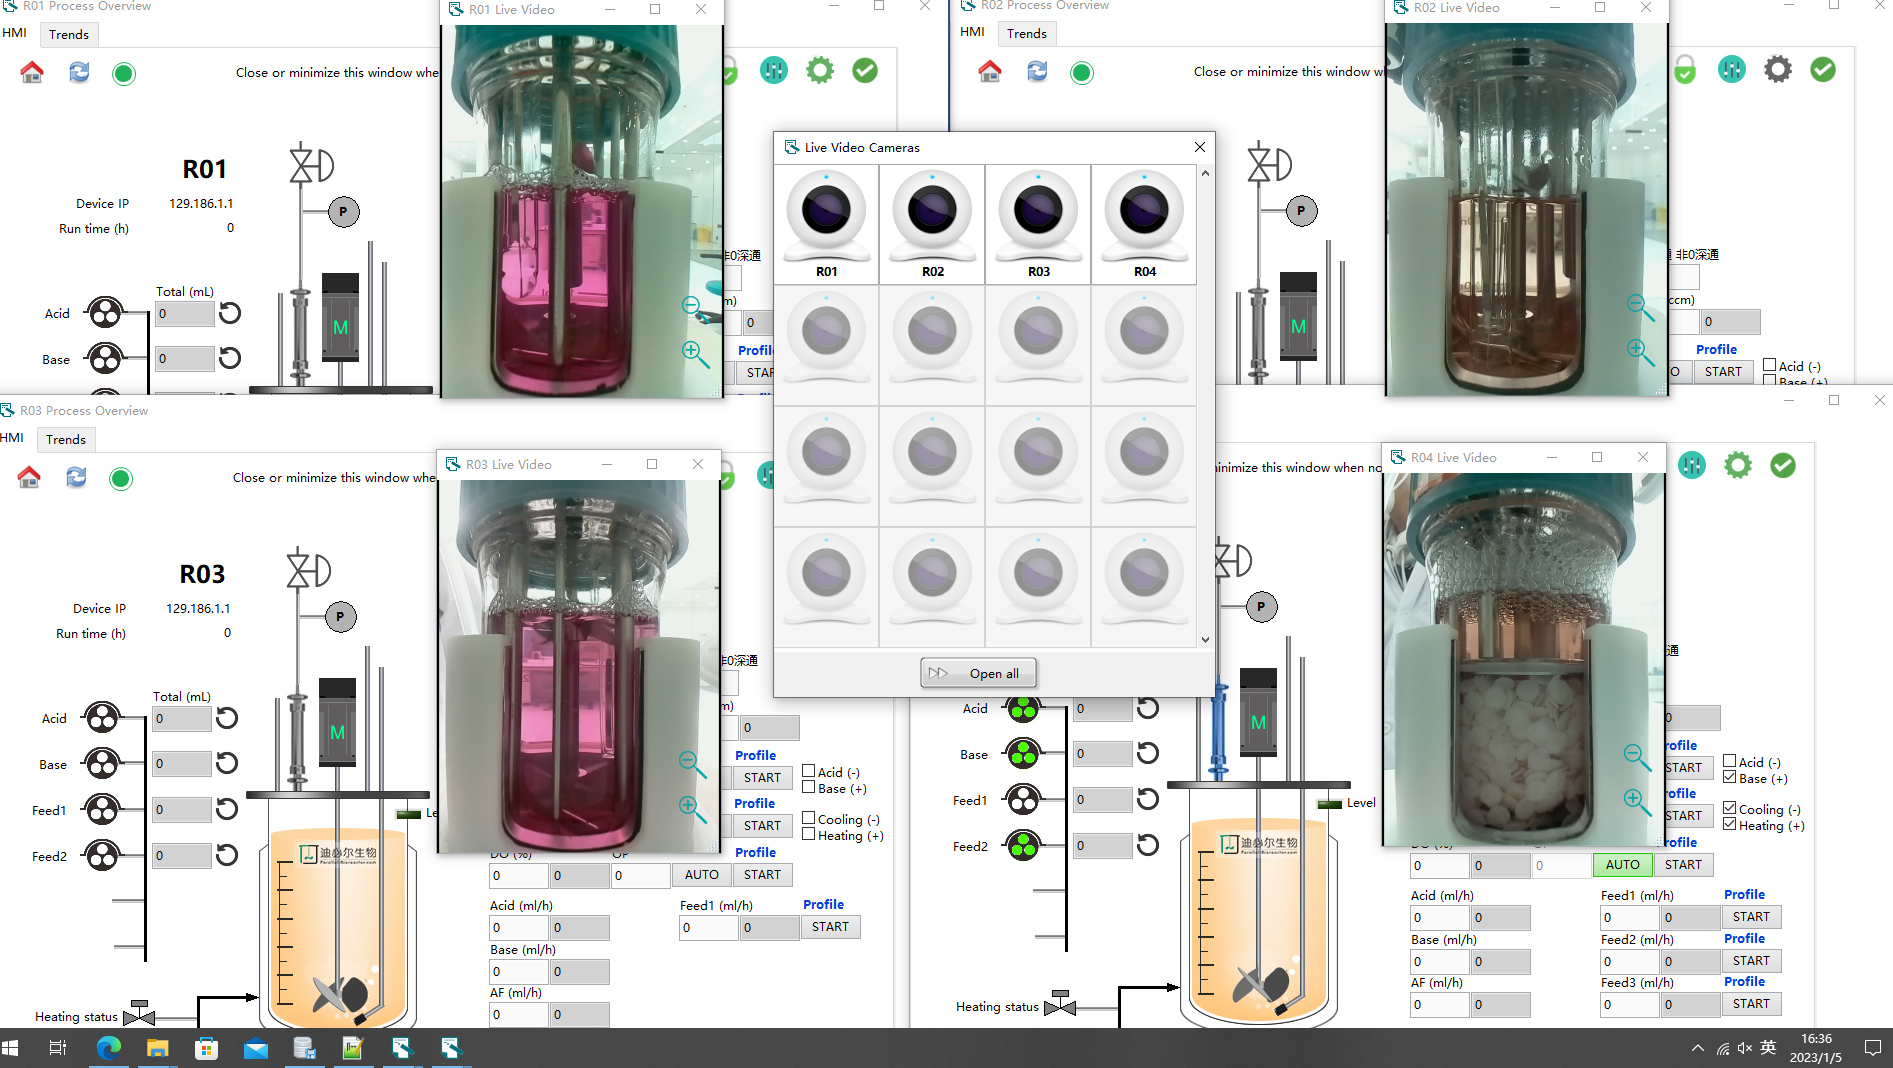Screen dimensions: 1893x1068
Task: Reset the Feed1 total in R04 window
Action: click(x=1148, y=799)
